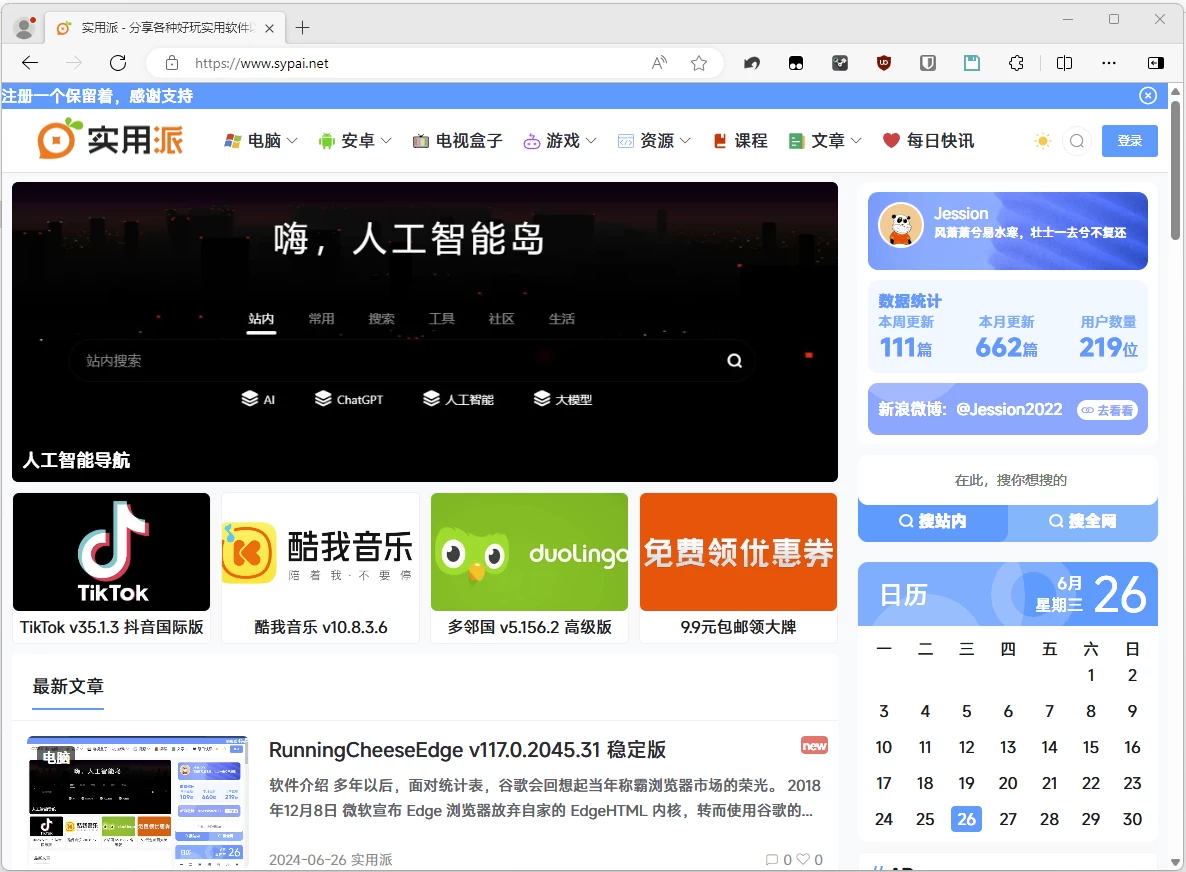Image resolution: width=1186 pixels, height=872 pixels.
Task: Open the TikTok v35.1.3 thumbnail
Action: (111, 552)
